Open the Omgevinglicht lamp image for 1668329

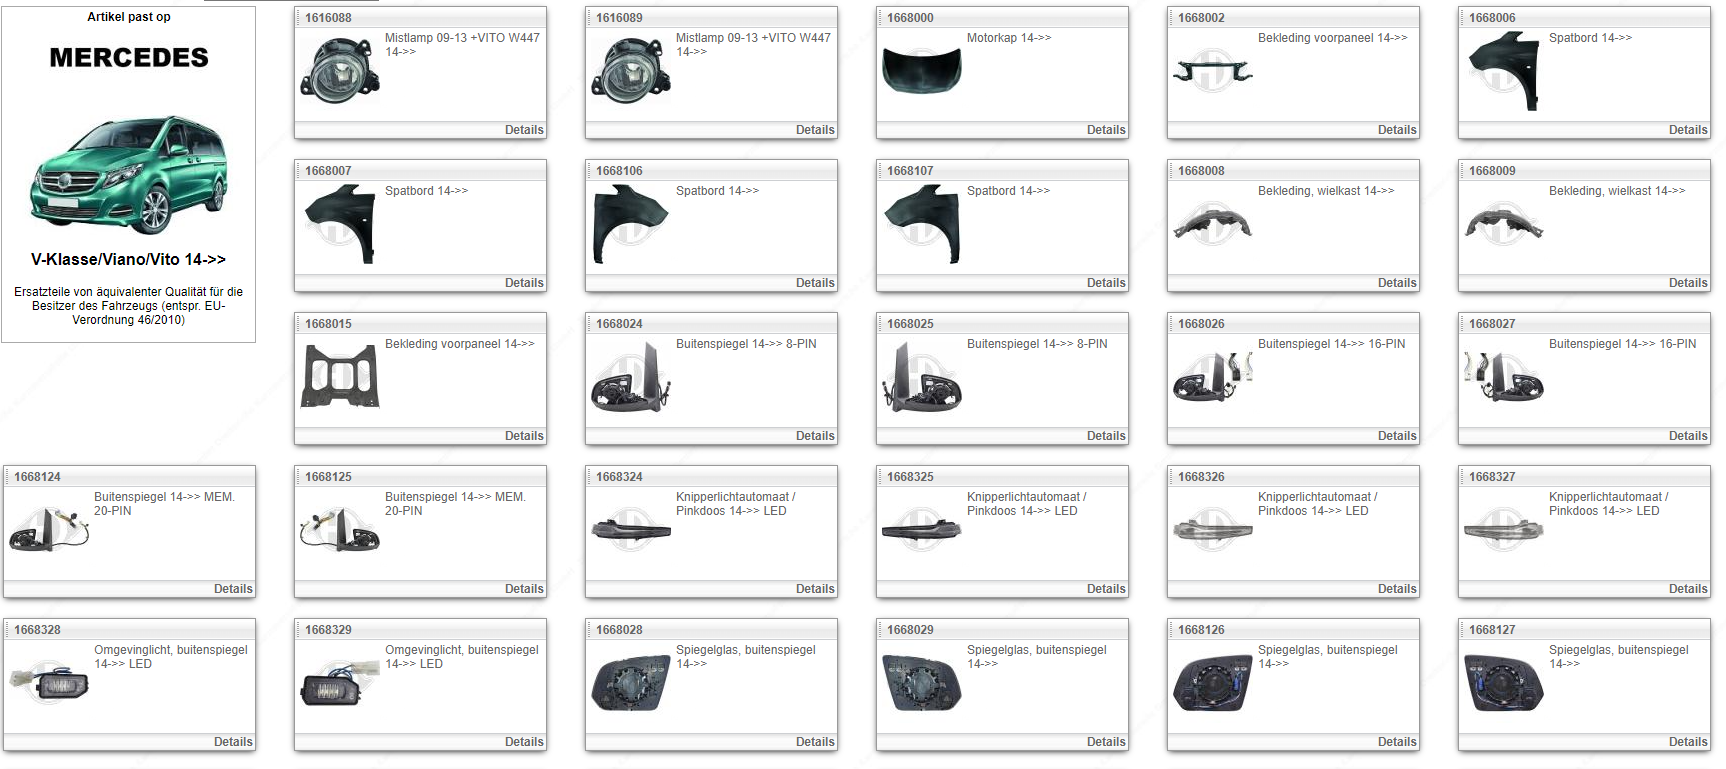click(x=340, y=685)
